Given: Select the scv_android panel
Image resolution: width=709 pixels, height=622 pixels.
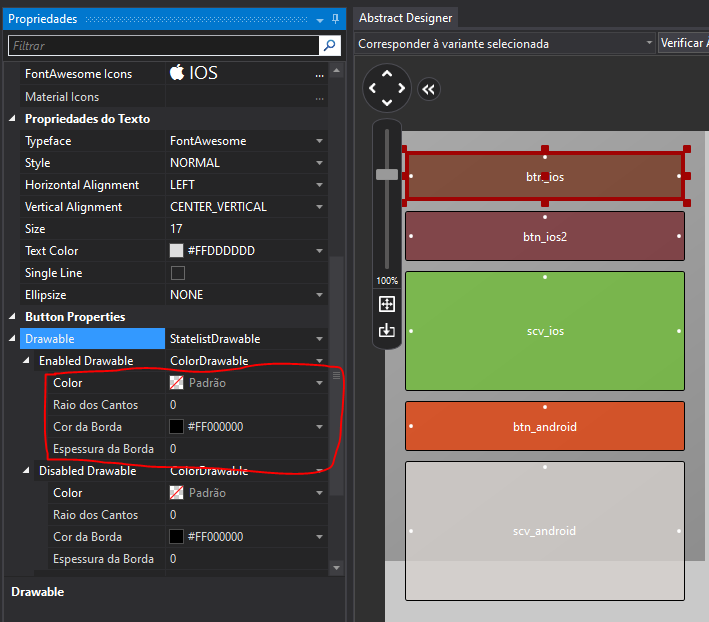Looking at the screenshot, I should pos(545,531).
